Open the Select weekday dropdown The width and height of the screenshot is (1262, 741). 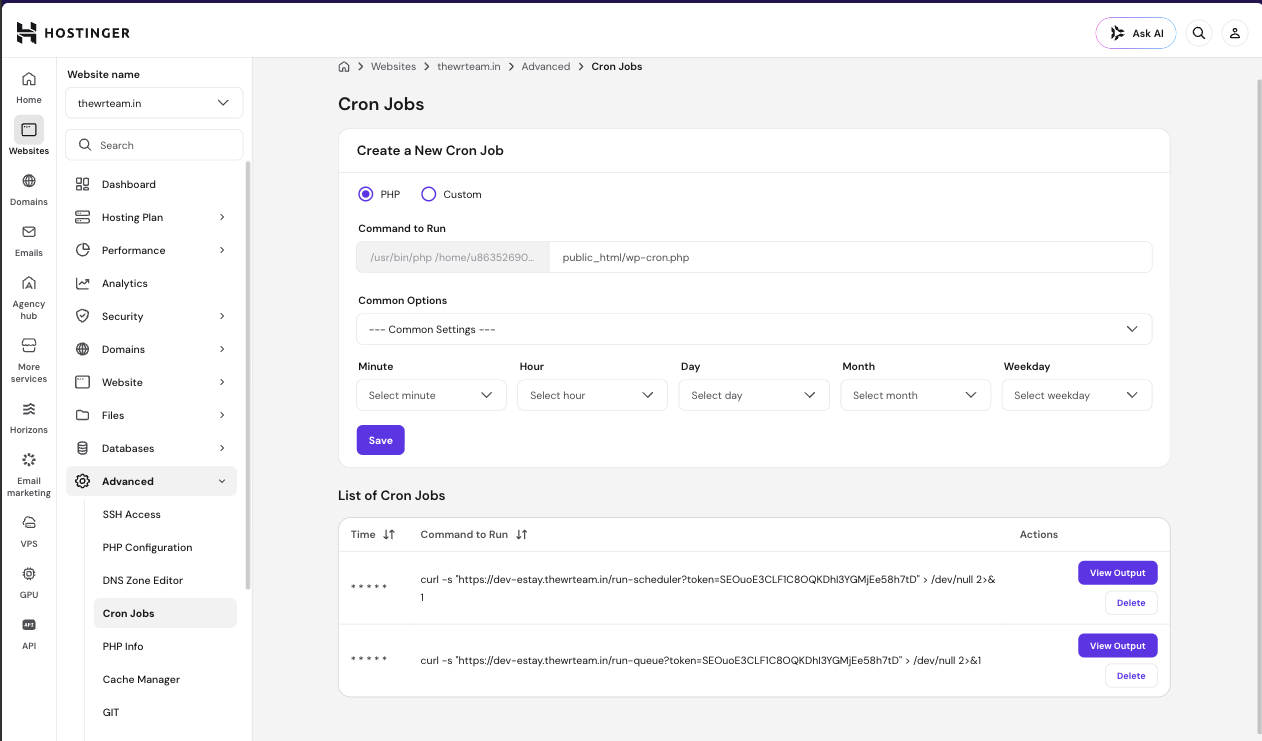point(1077,395)
